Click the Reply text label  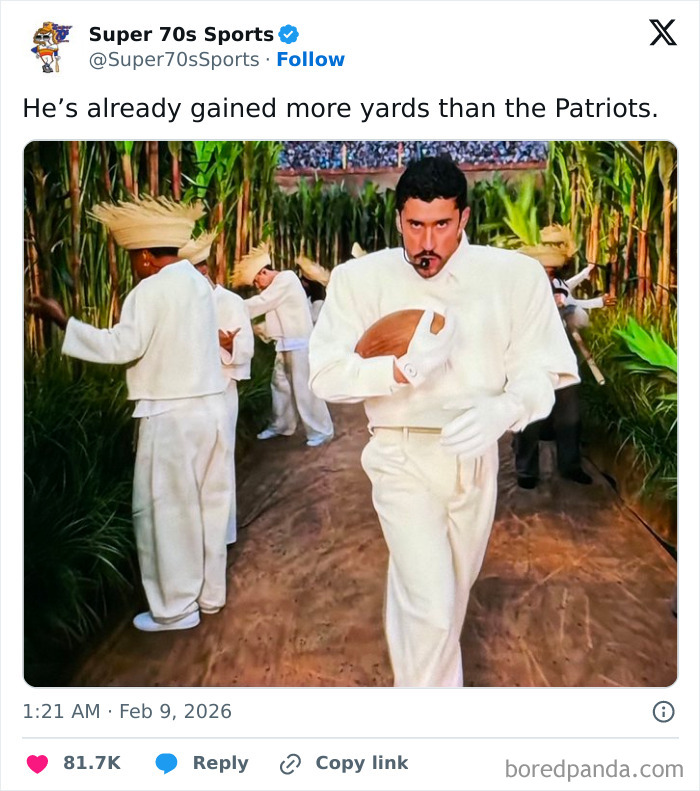coord(220,763)
